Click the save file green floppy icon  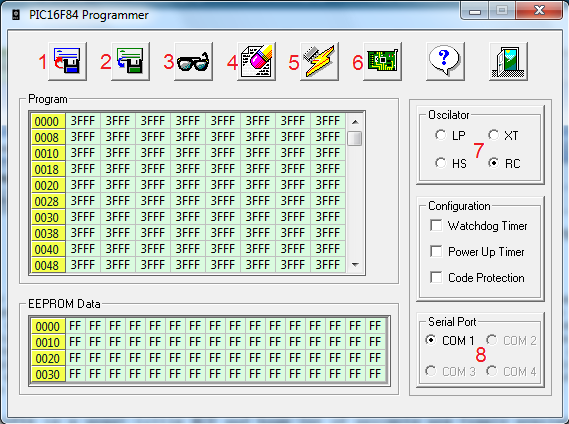pyautogui.click(x=130, y=61)
